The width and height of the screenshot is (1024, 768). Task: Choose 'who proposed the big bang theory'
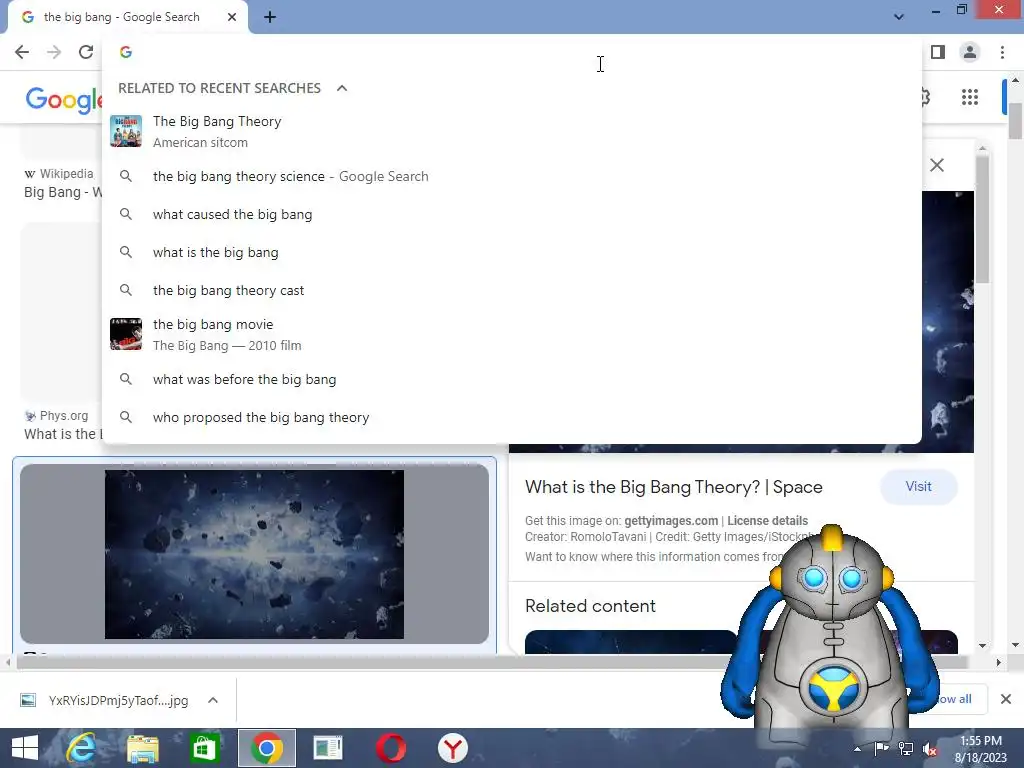[x=512, y=417]
